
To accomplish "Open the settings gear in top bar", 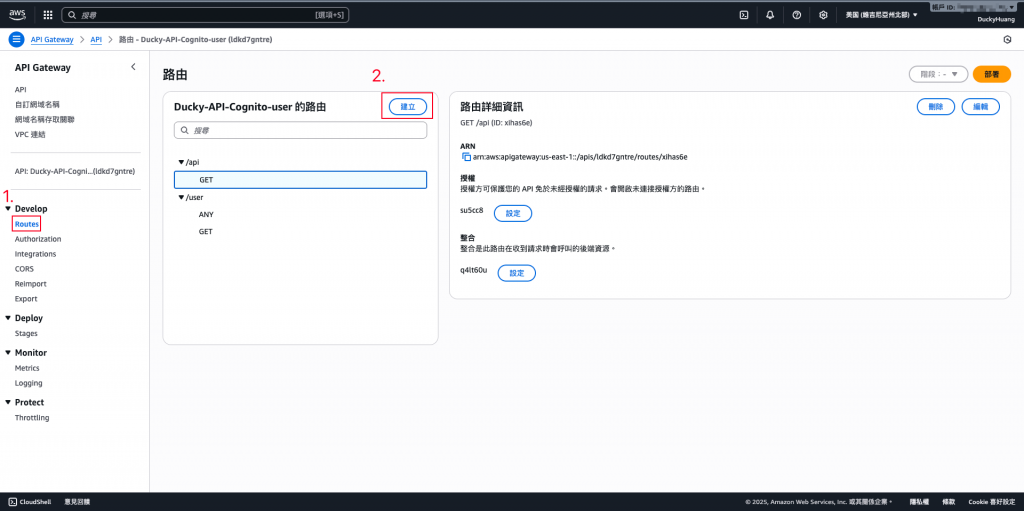I will click(x=824, y=14).
